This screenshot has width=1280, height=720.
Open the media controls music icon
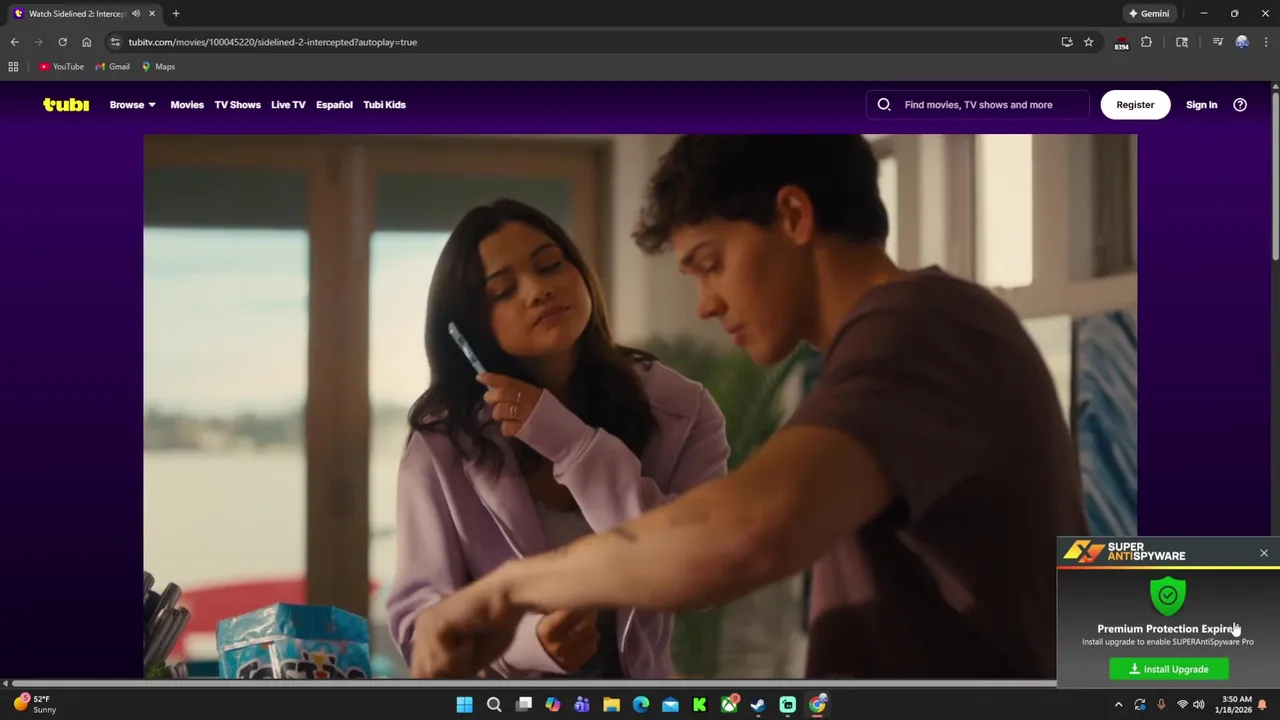click(x=1217, y=42)
